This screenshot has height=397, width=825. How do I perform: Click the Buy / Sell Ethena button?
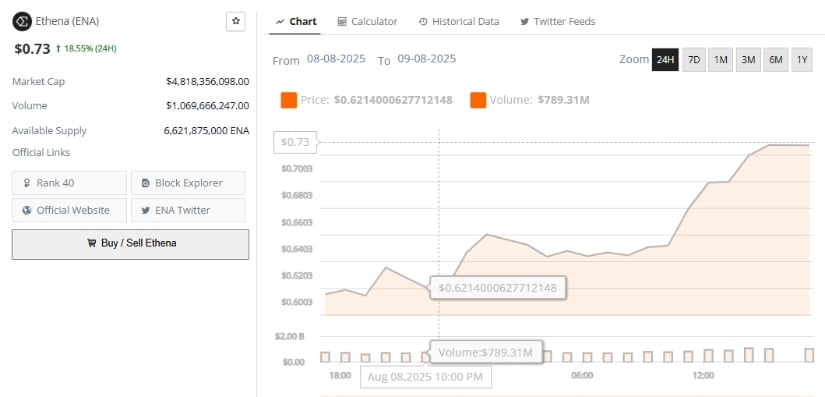click(x=130, y=244)
